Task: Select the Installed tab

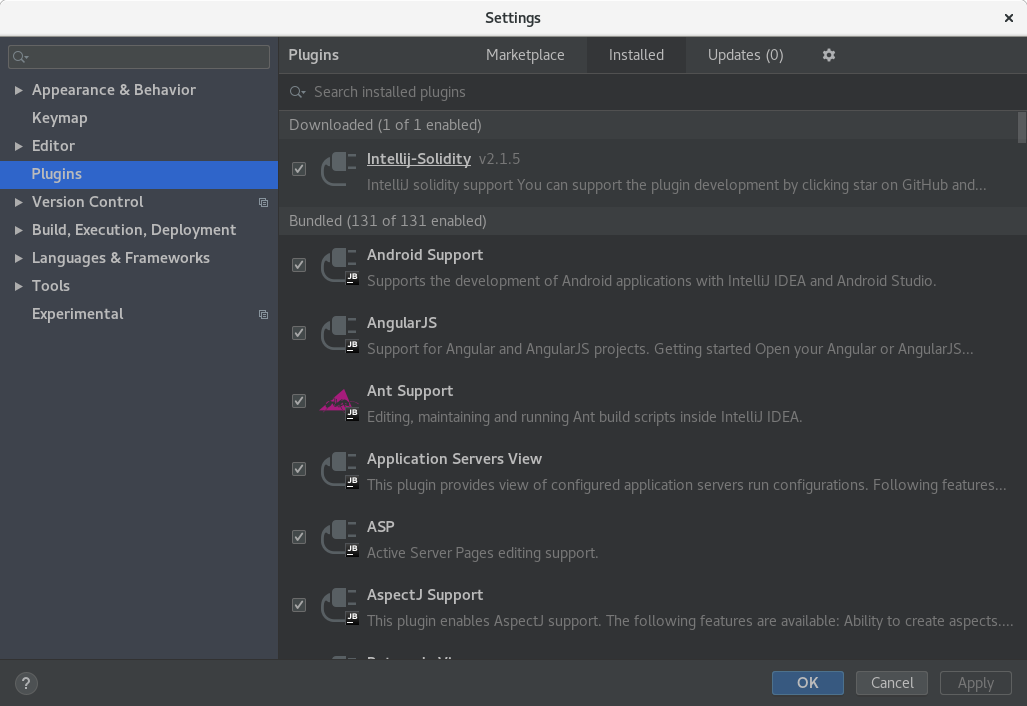Action: (x=636, y=55)
